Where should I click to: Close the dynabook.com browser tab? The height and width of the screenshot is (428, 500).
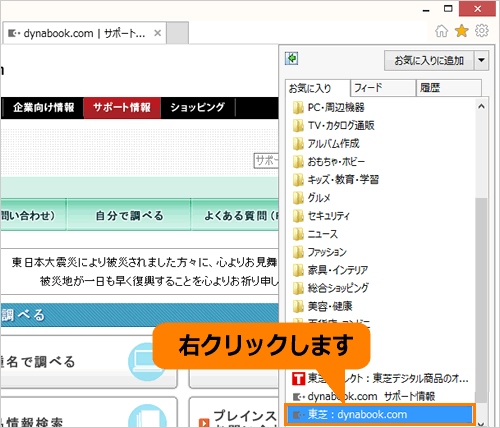pyautogui.click(x=157, y=33)
